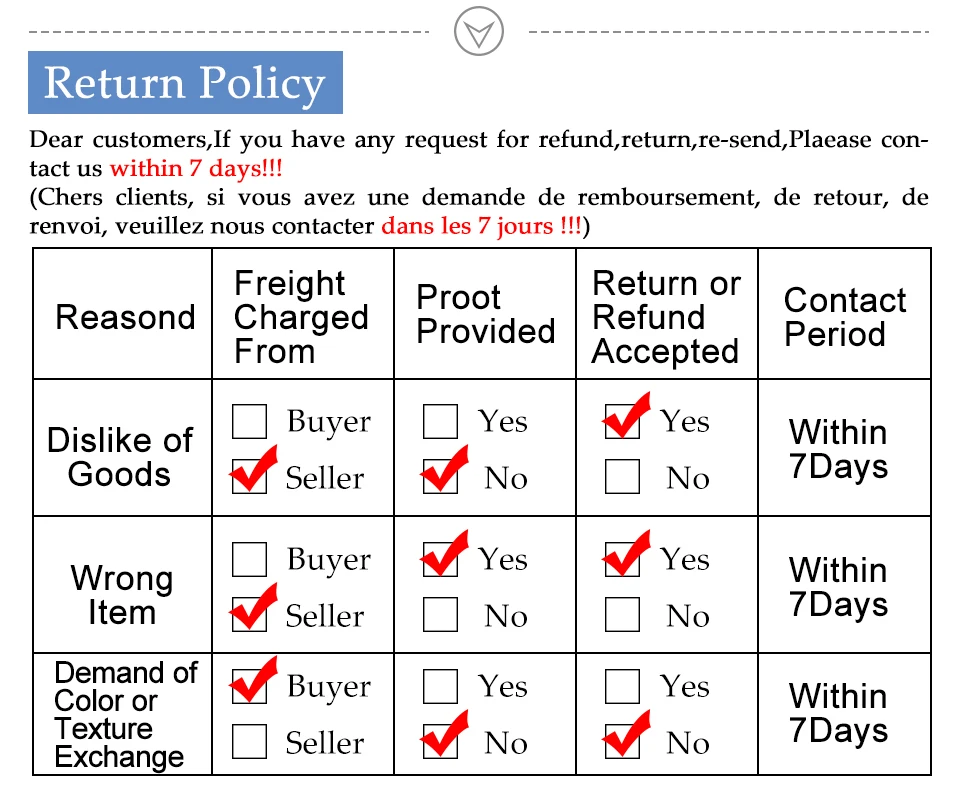The image size is (960, 789).
Task: Toggle Seller checkbox in Wrong Item row
Action: pos(249,614)
